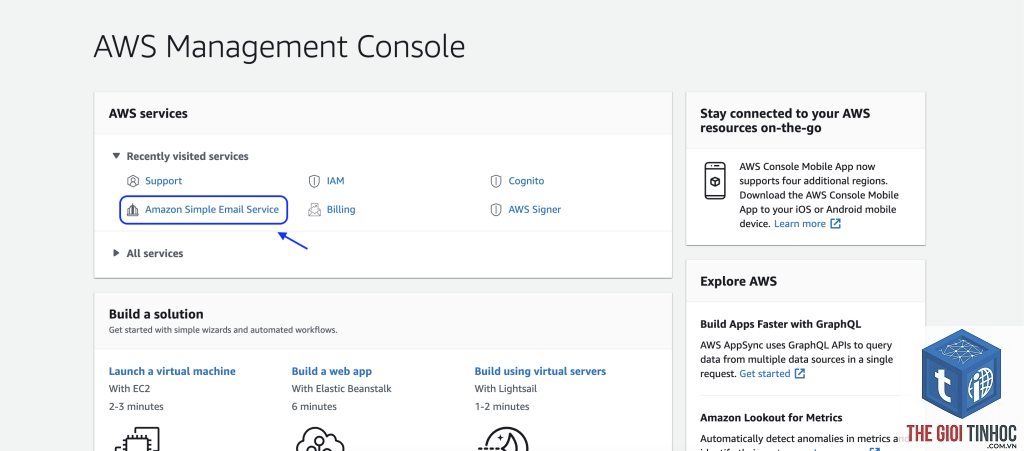Click external link icon beside Get started

(x=800, y=374)
